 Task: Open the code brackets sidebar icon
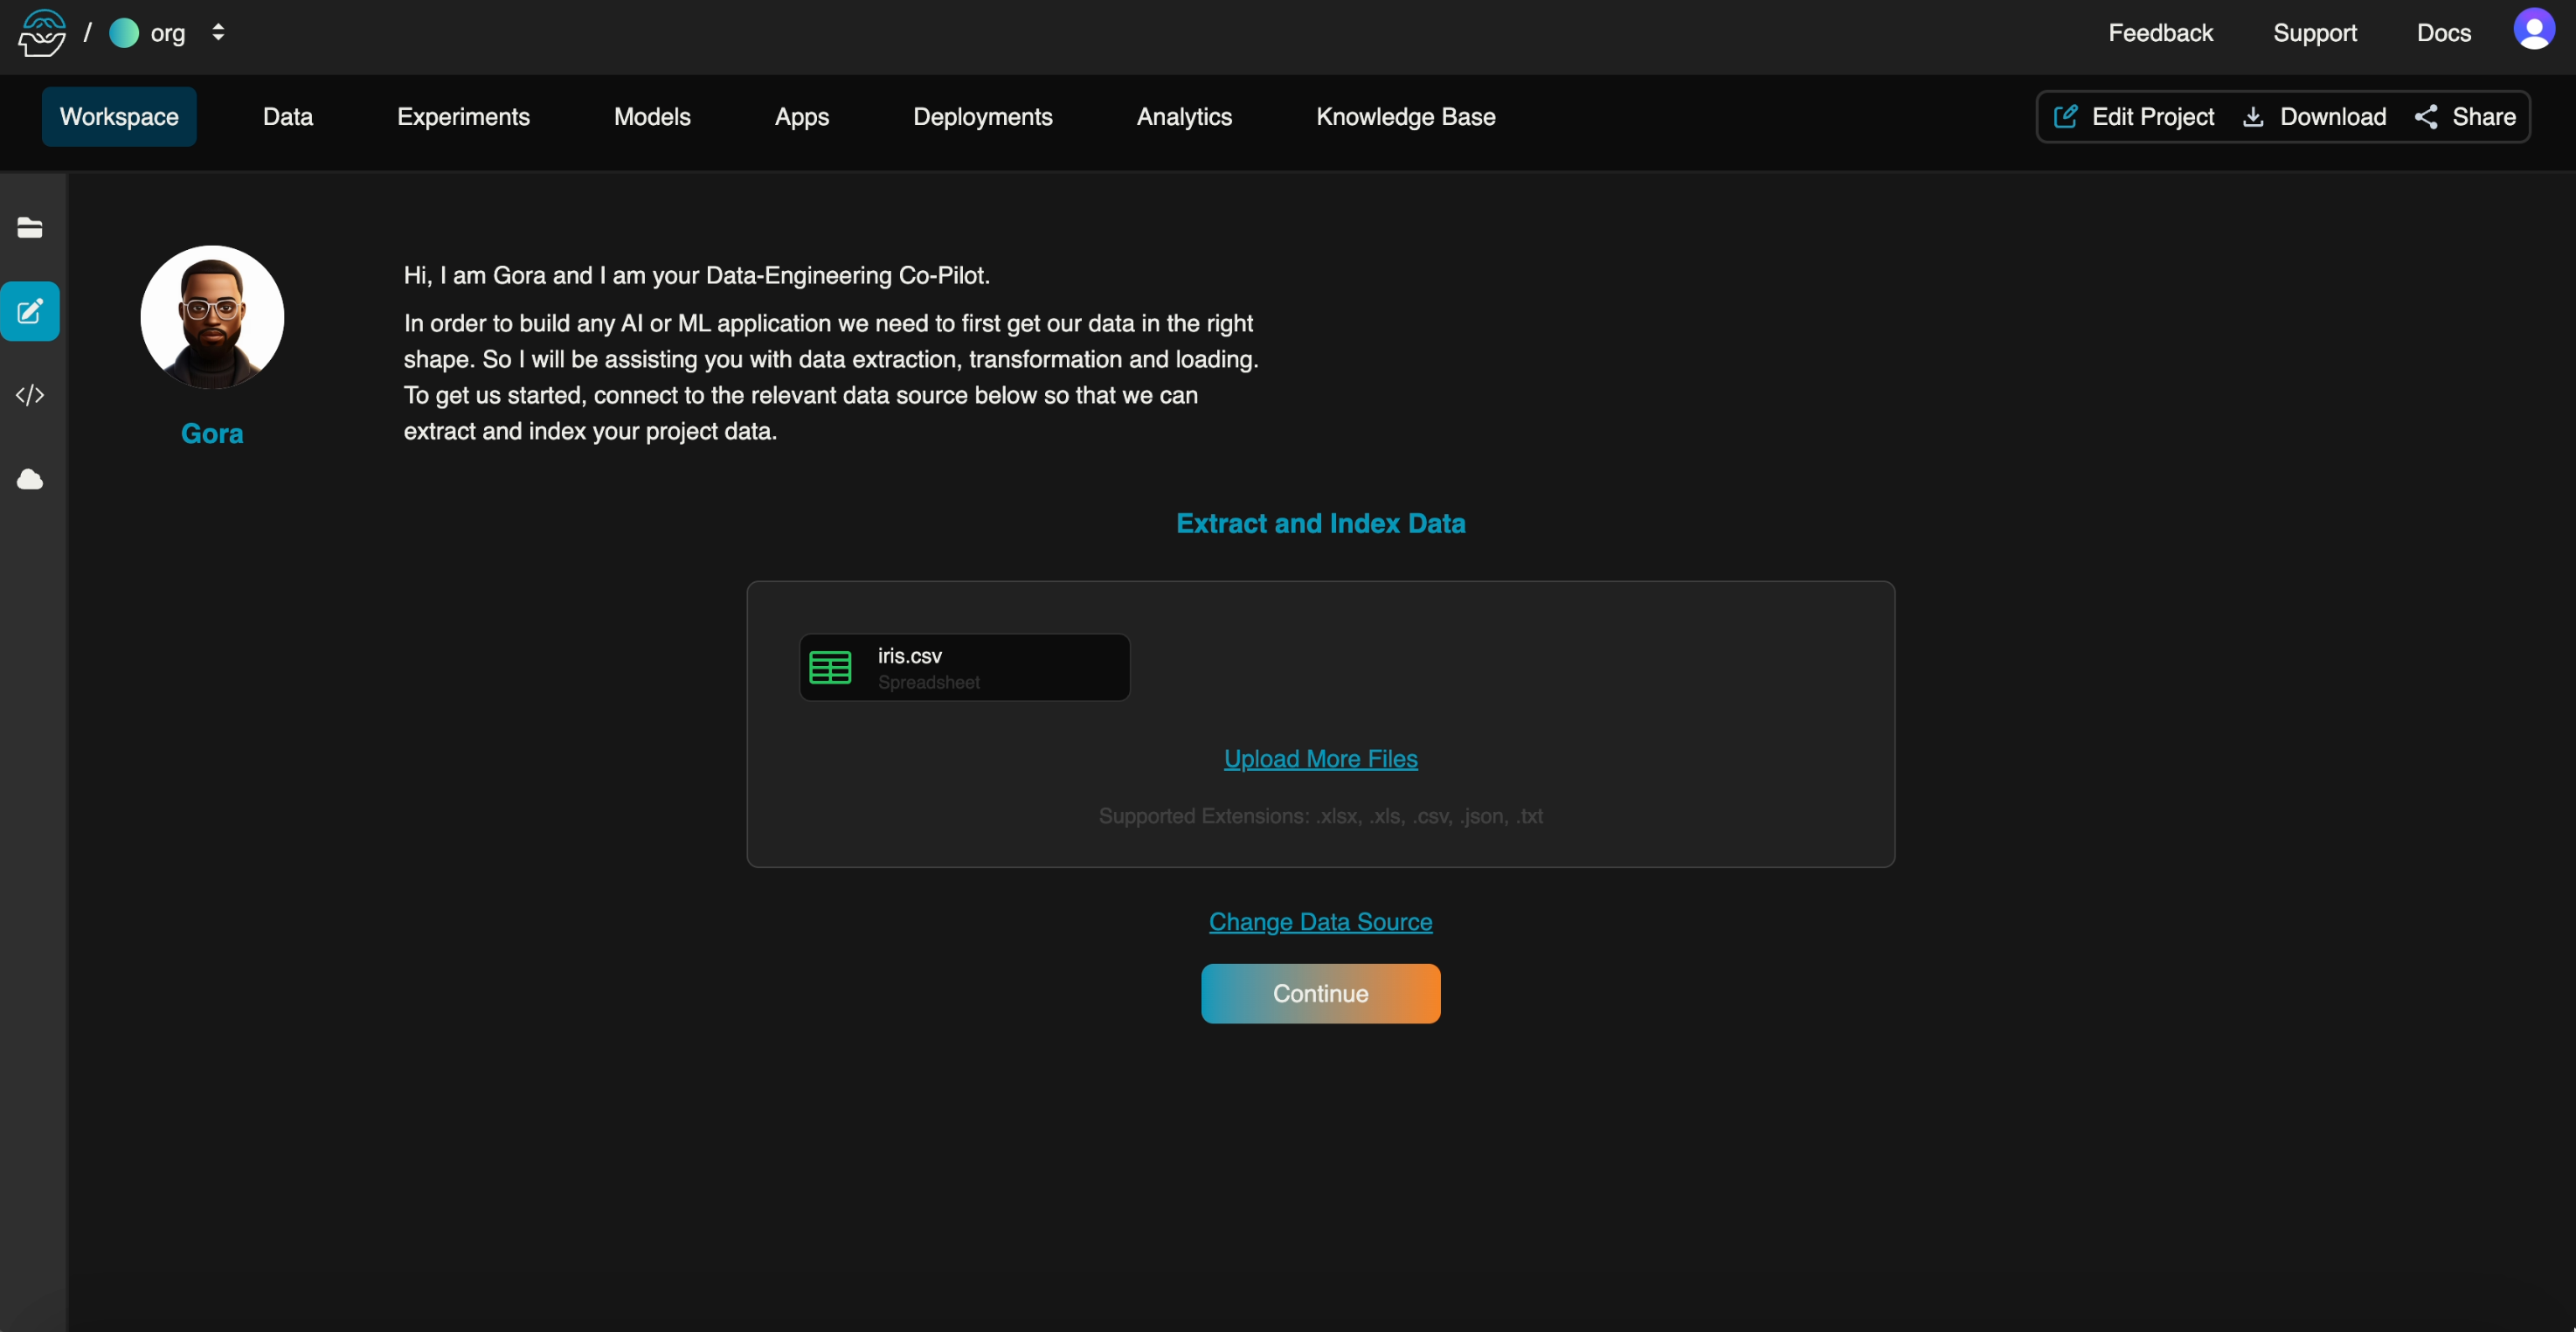click(30, 395)
